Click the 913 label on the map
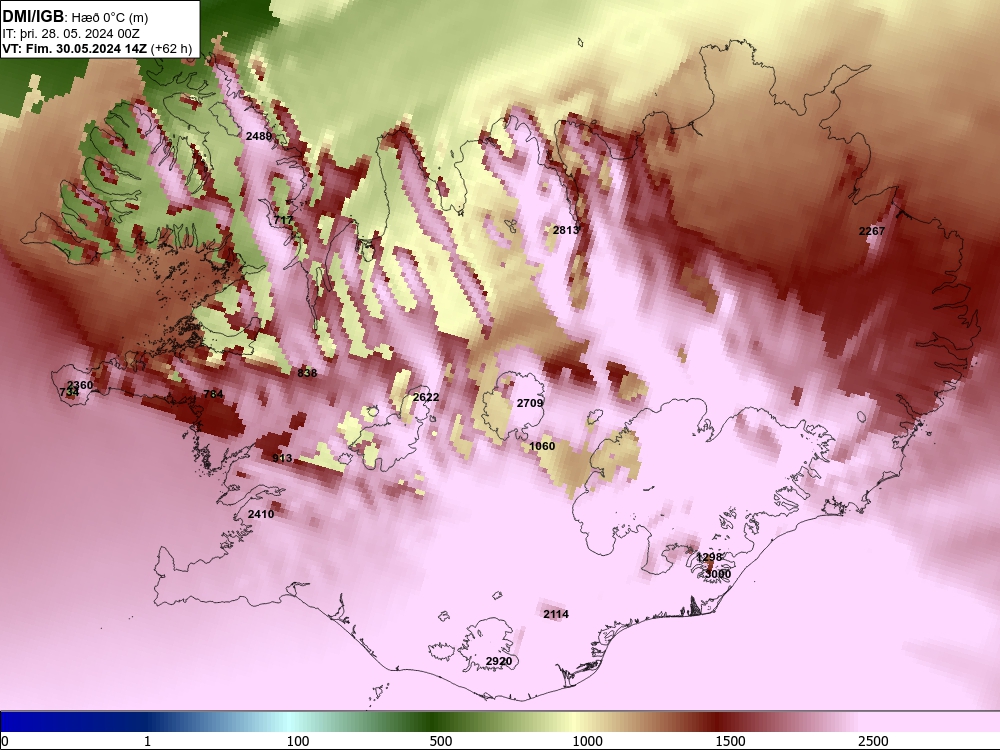The image size is (1000, 750). pyautogui.click(x=282, y=458)
